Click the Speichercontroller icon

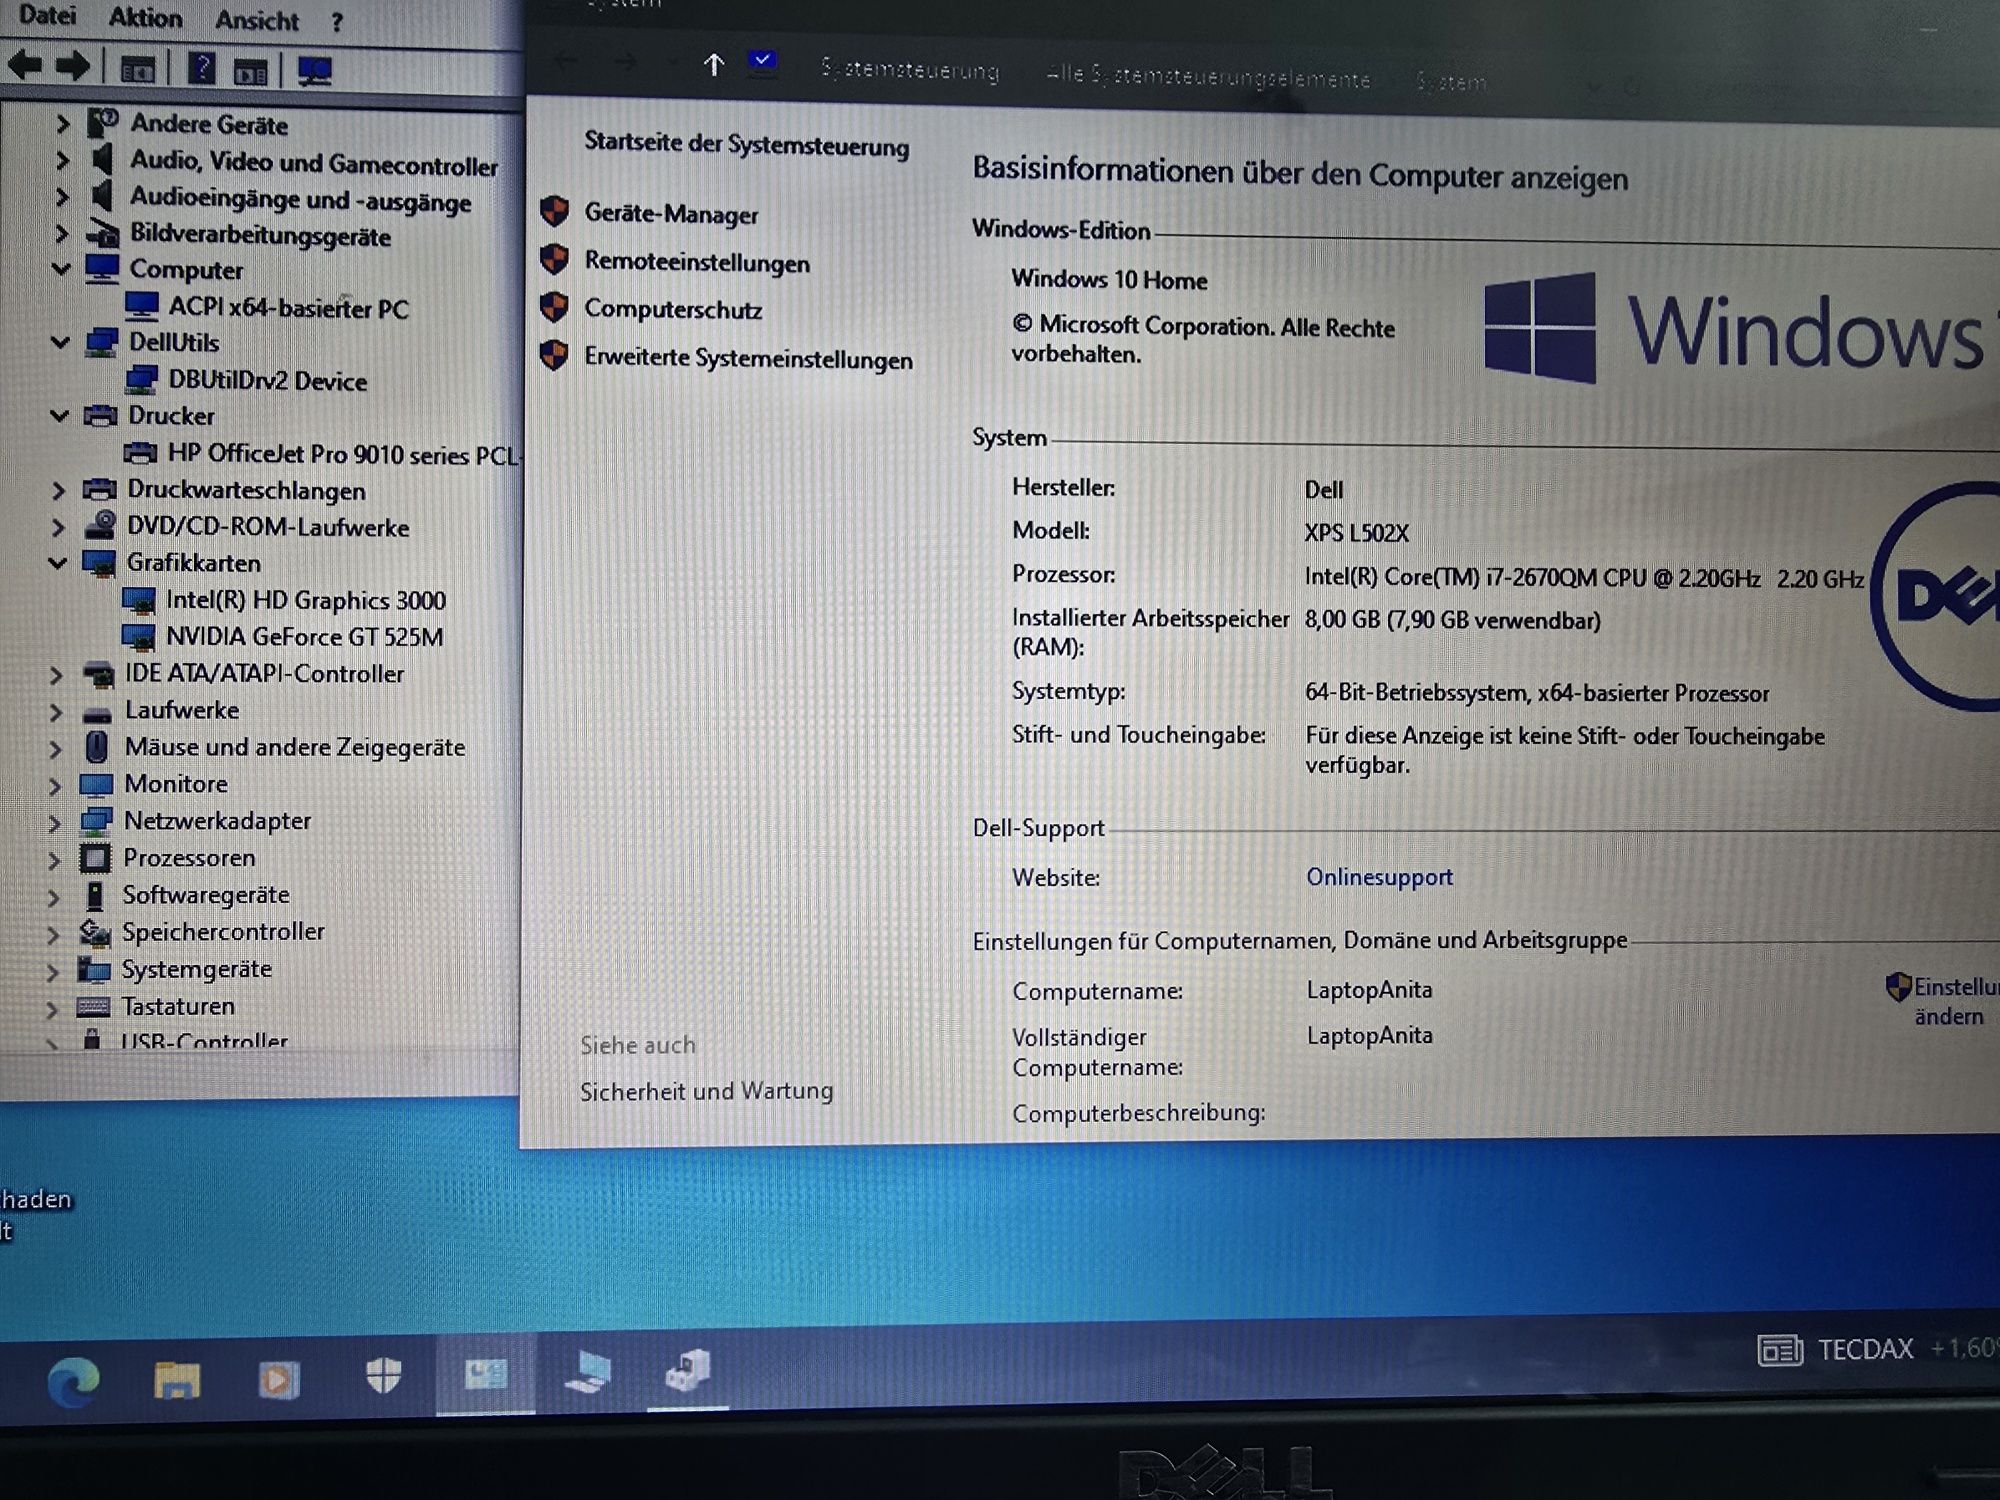pyautogui.click(x=94, y=932)
